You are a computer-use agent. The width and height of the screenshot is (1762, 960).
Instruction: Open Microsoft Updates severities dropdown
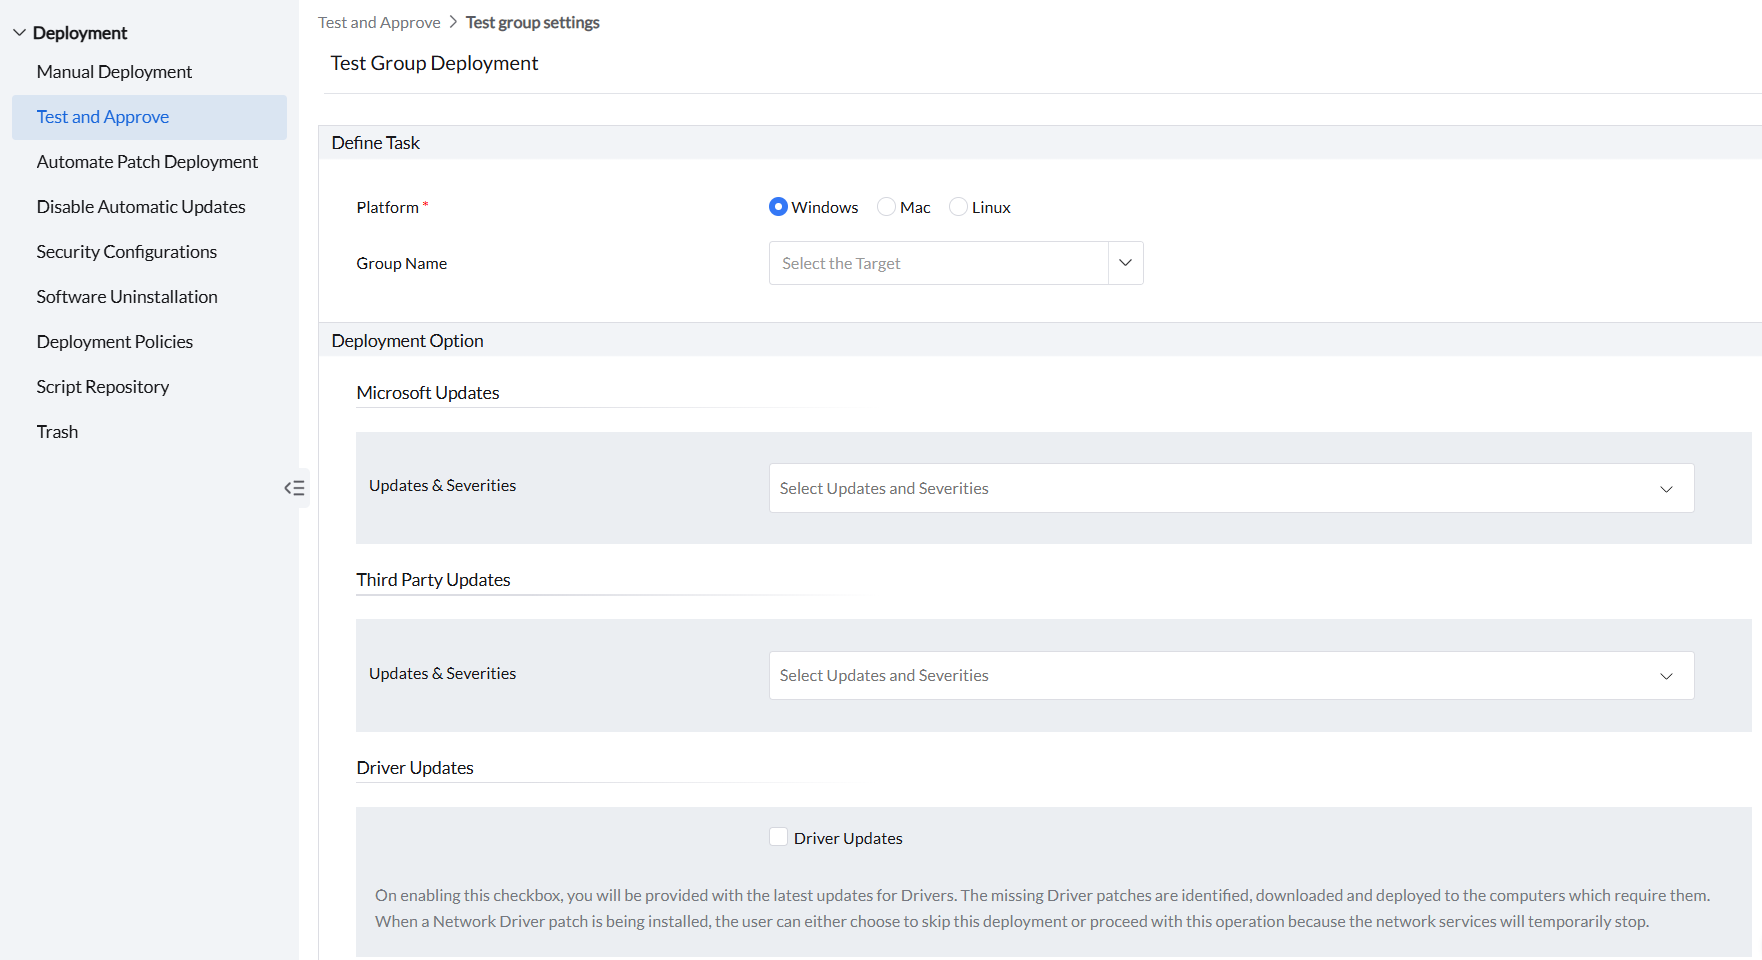(x=1666, y=489)
